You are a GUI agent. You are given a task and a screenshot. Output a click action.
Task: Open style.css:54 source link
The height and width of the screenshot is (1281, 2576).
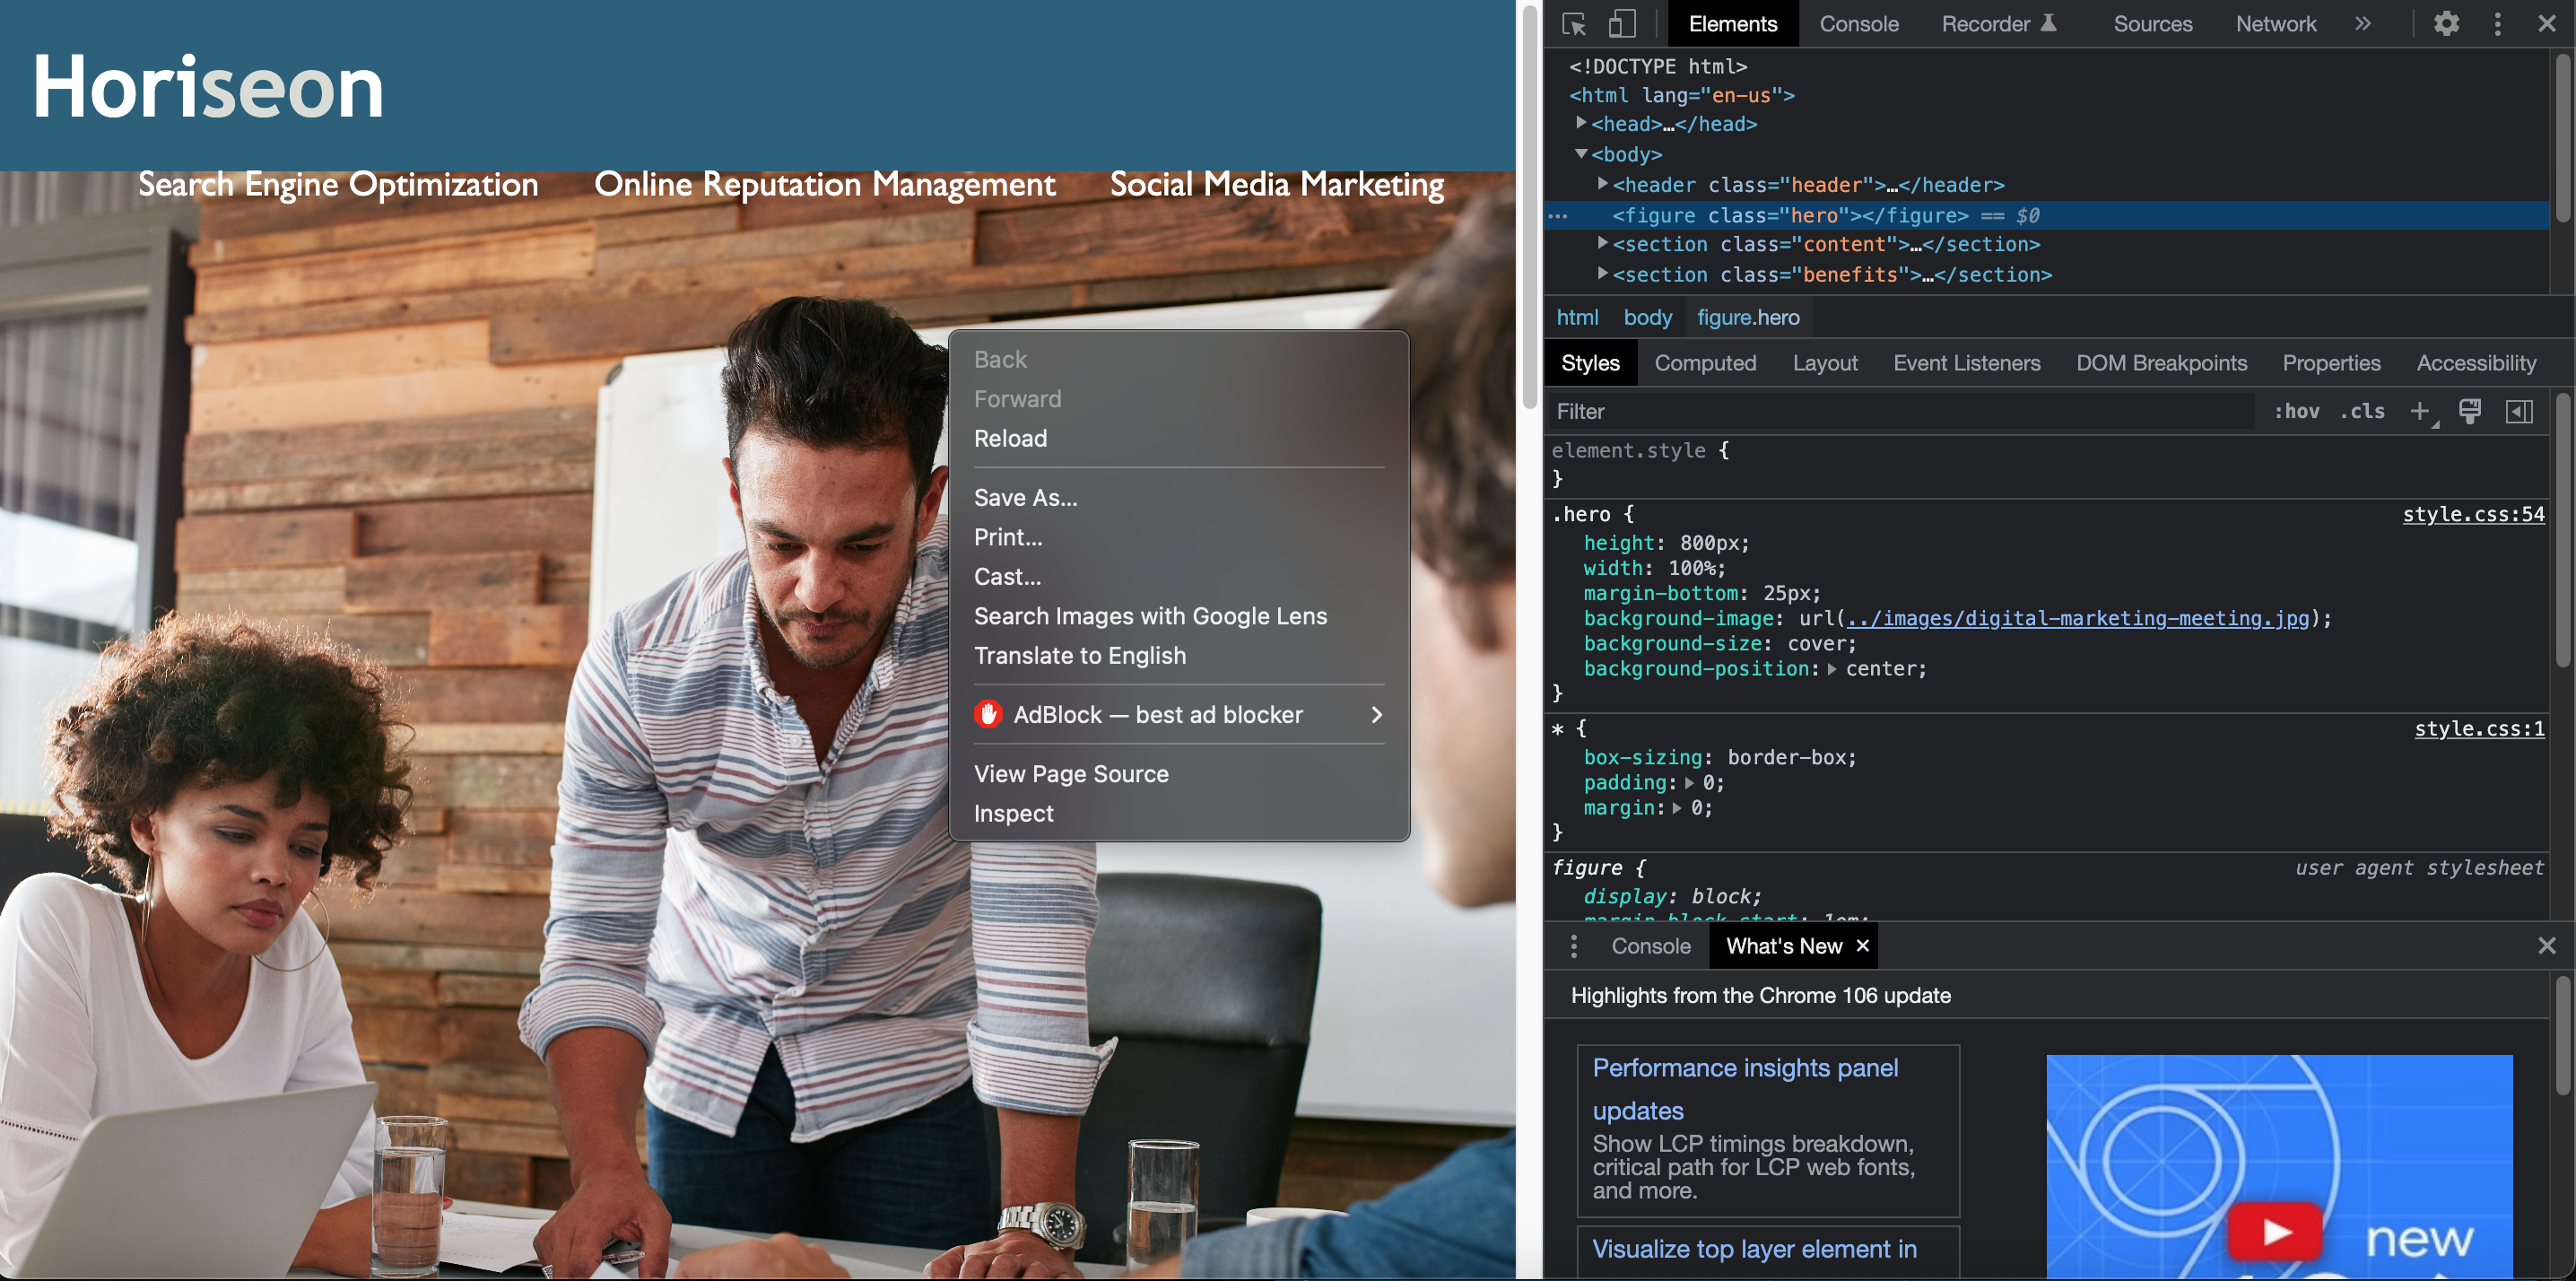point(2473,514)
